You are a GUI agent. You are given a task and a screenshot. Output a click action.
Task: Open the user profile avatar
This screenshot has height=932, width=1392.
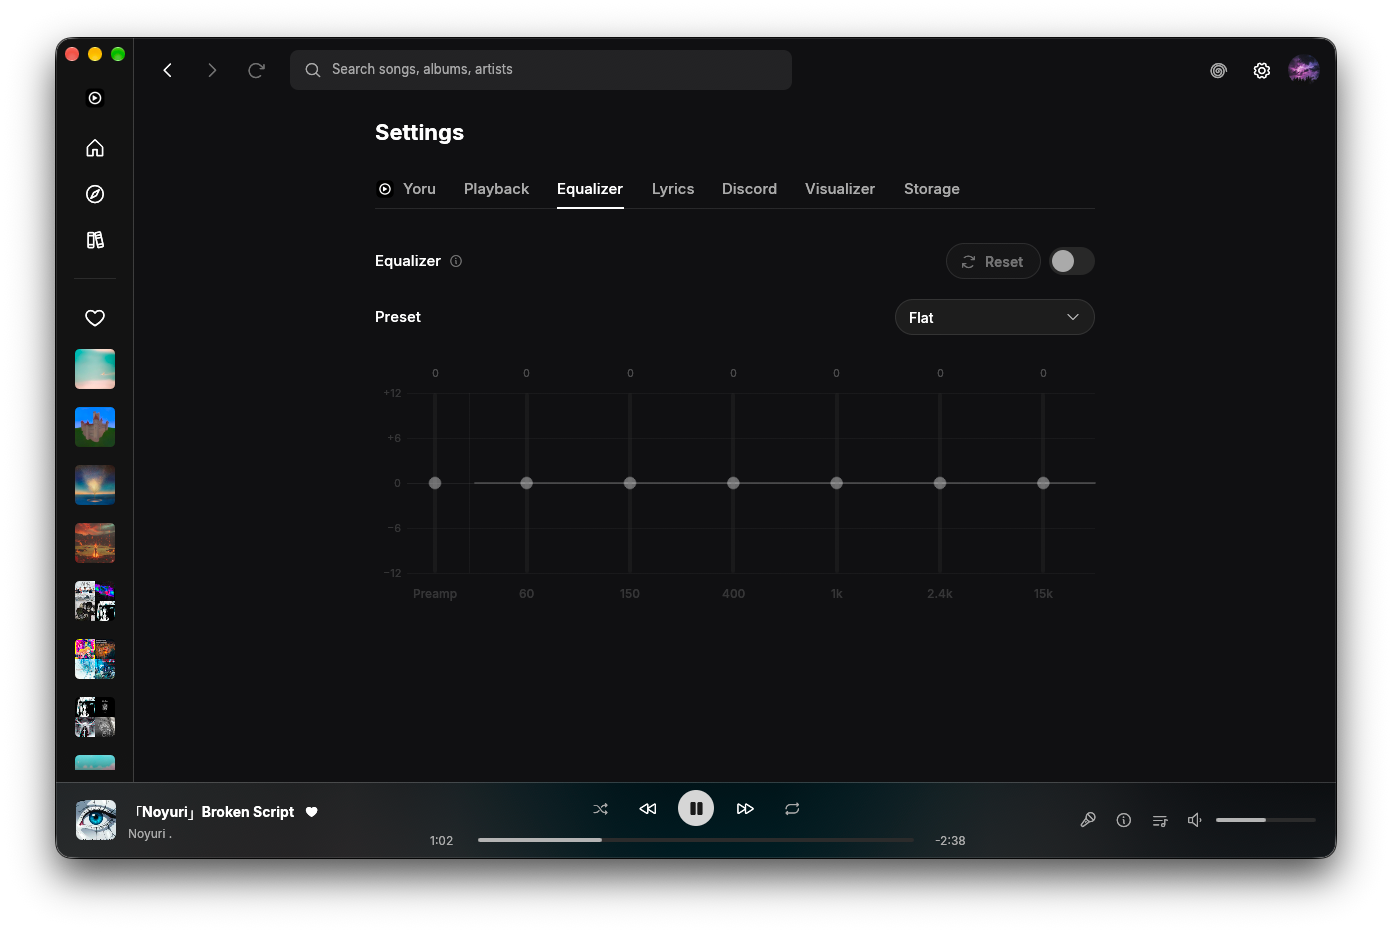tap(1304, 69)
